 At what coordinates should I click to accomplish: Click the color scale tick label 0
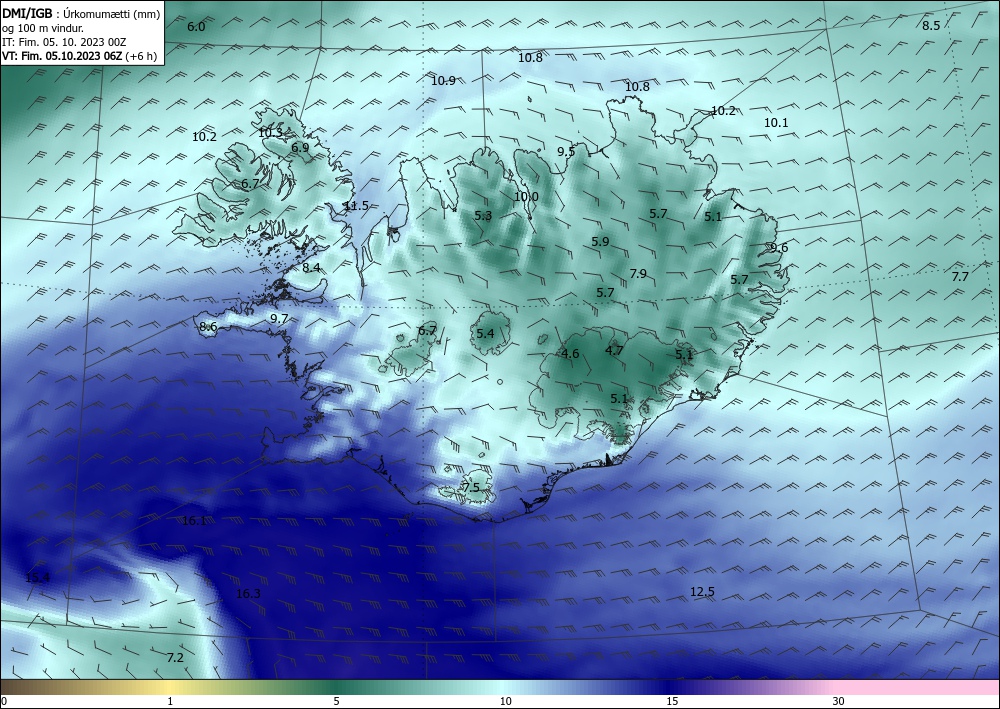[4, 701]
